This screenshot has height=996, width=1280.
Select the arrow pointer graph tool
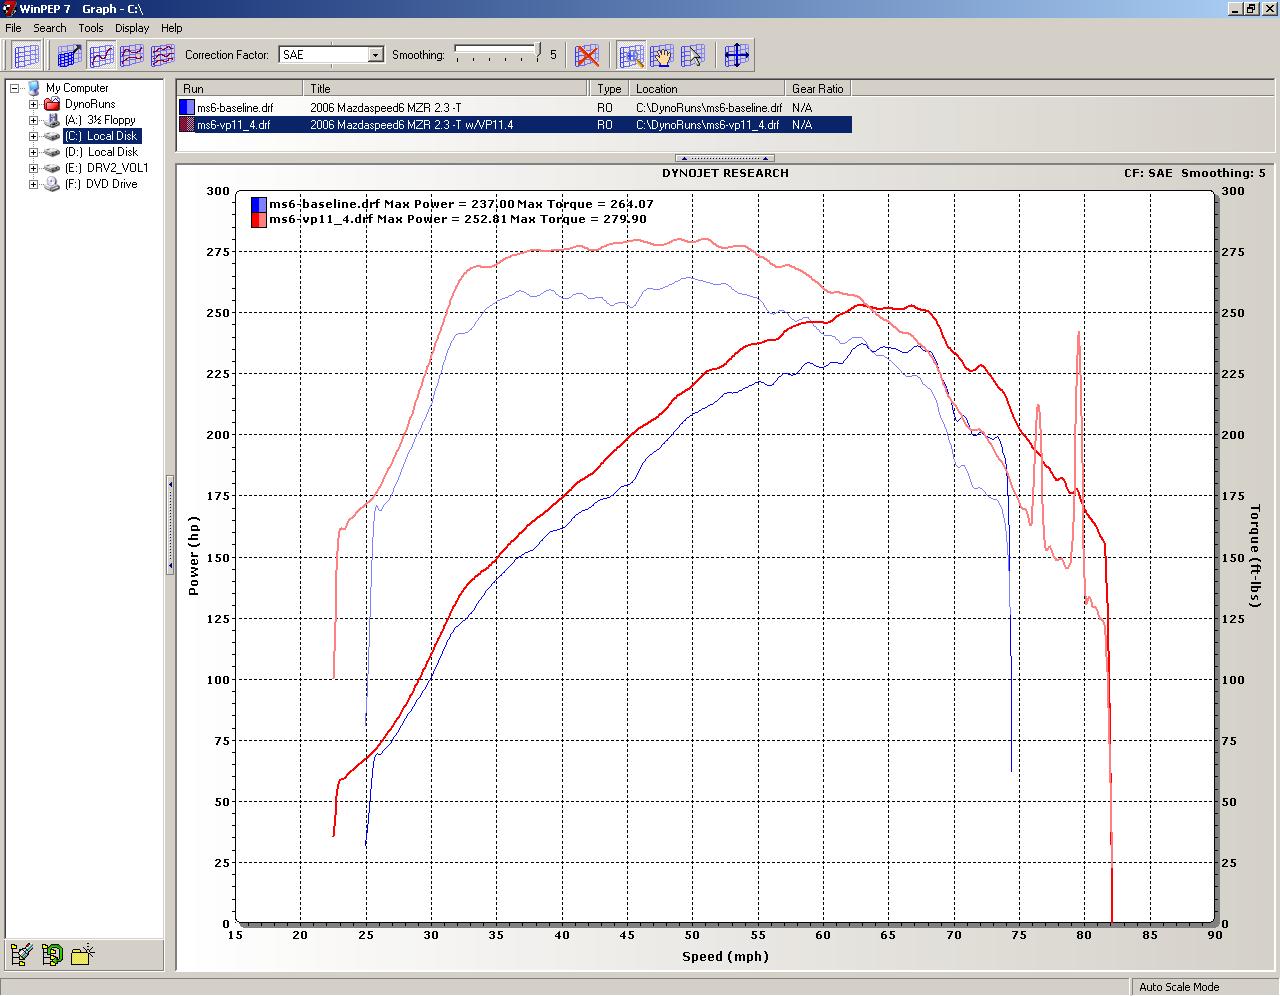pos(692,55)
